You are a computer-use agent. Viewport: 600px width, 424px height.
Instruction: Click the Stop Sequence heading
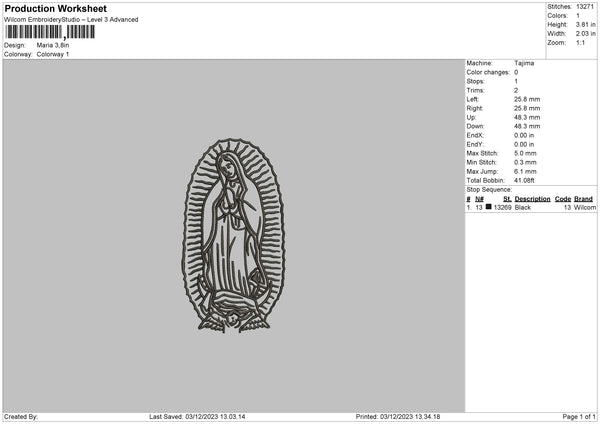489,189
